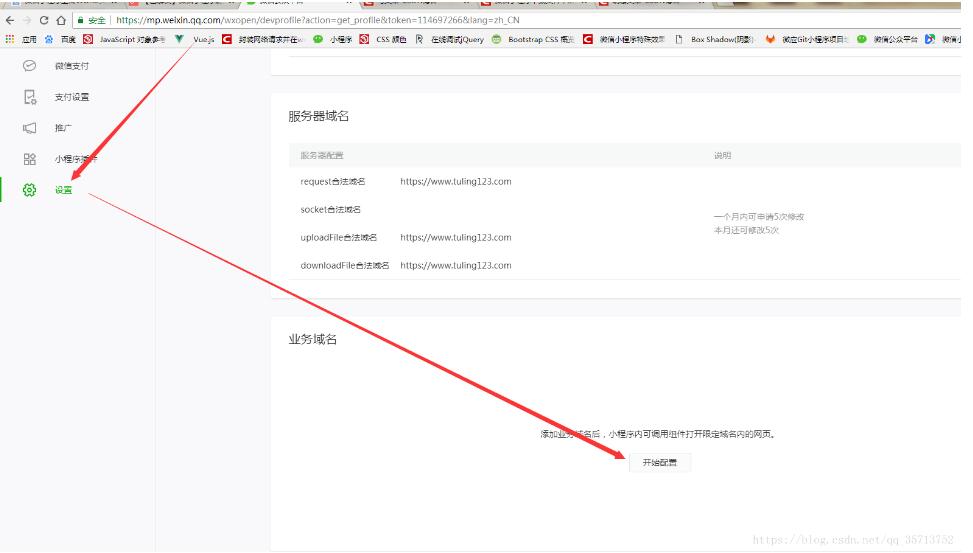The image size is (973, 553).
Task: Click the 一个月内可申请5次修改 note
Action: click(759, 217)
